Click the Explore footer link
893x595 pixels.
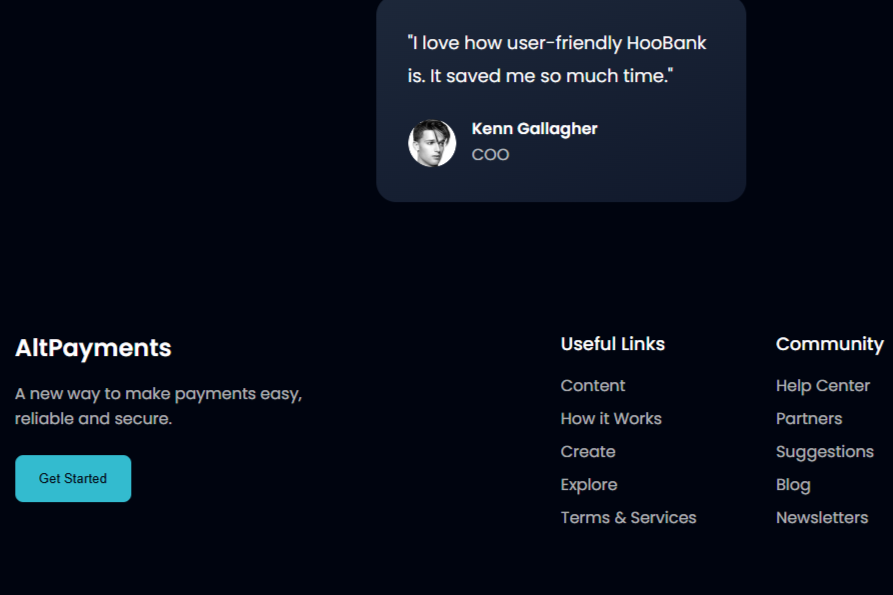589,484
